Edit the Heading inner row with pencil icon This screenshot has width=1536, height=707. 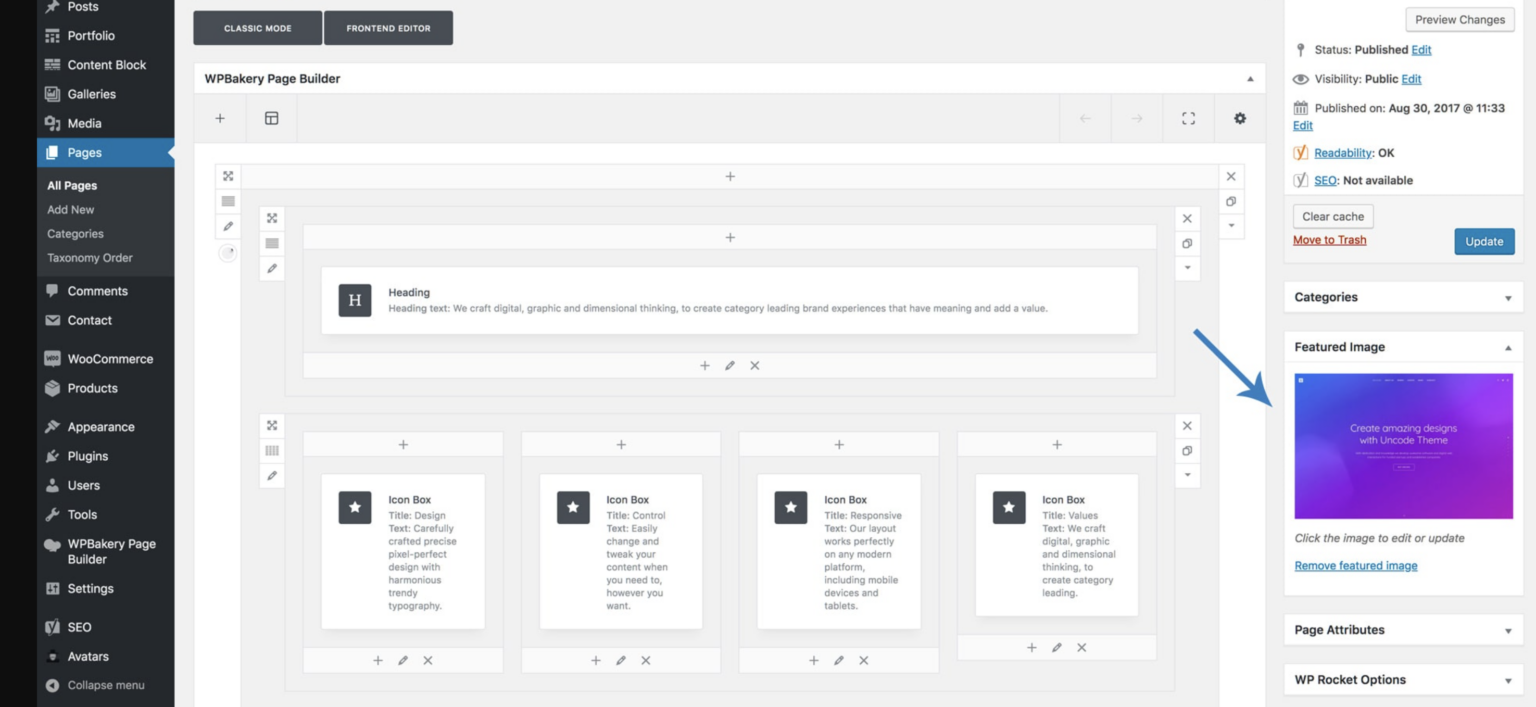click(272, 269)
